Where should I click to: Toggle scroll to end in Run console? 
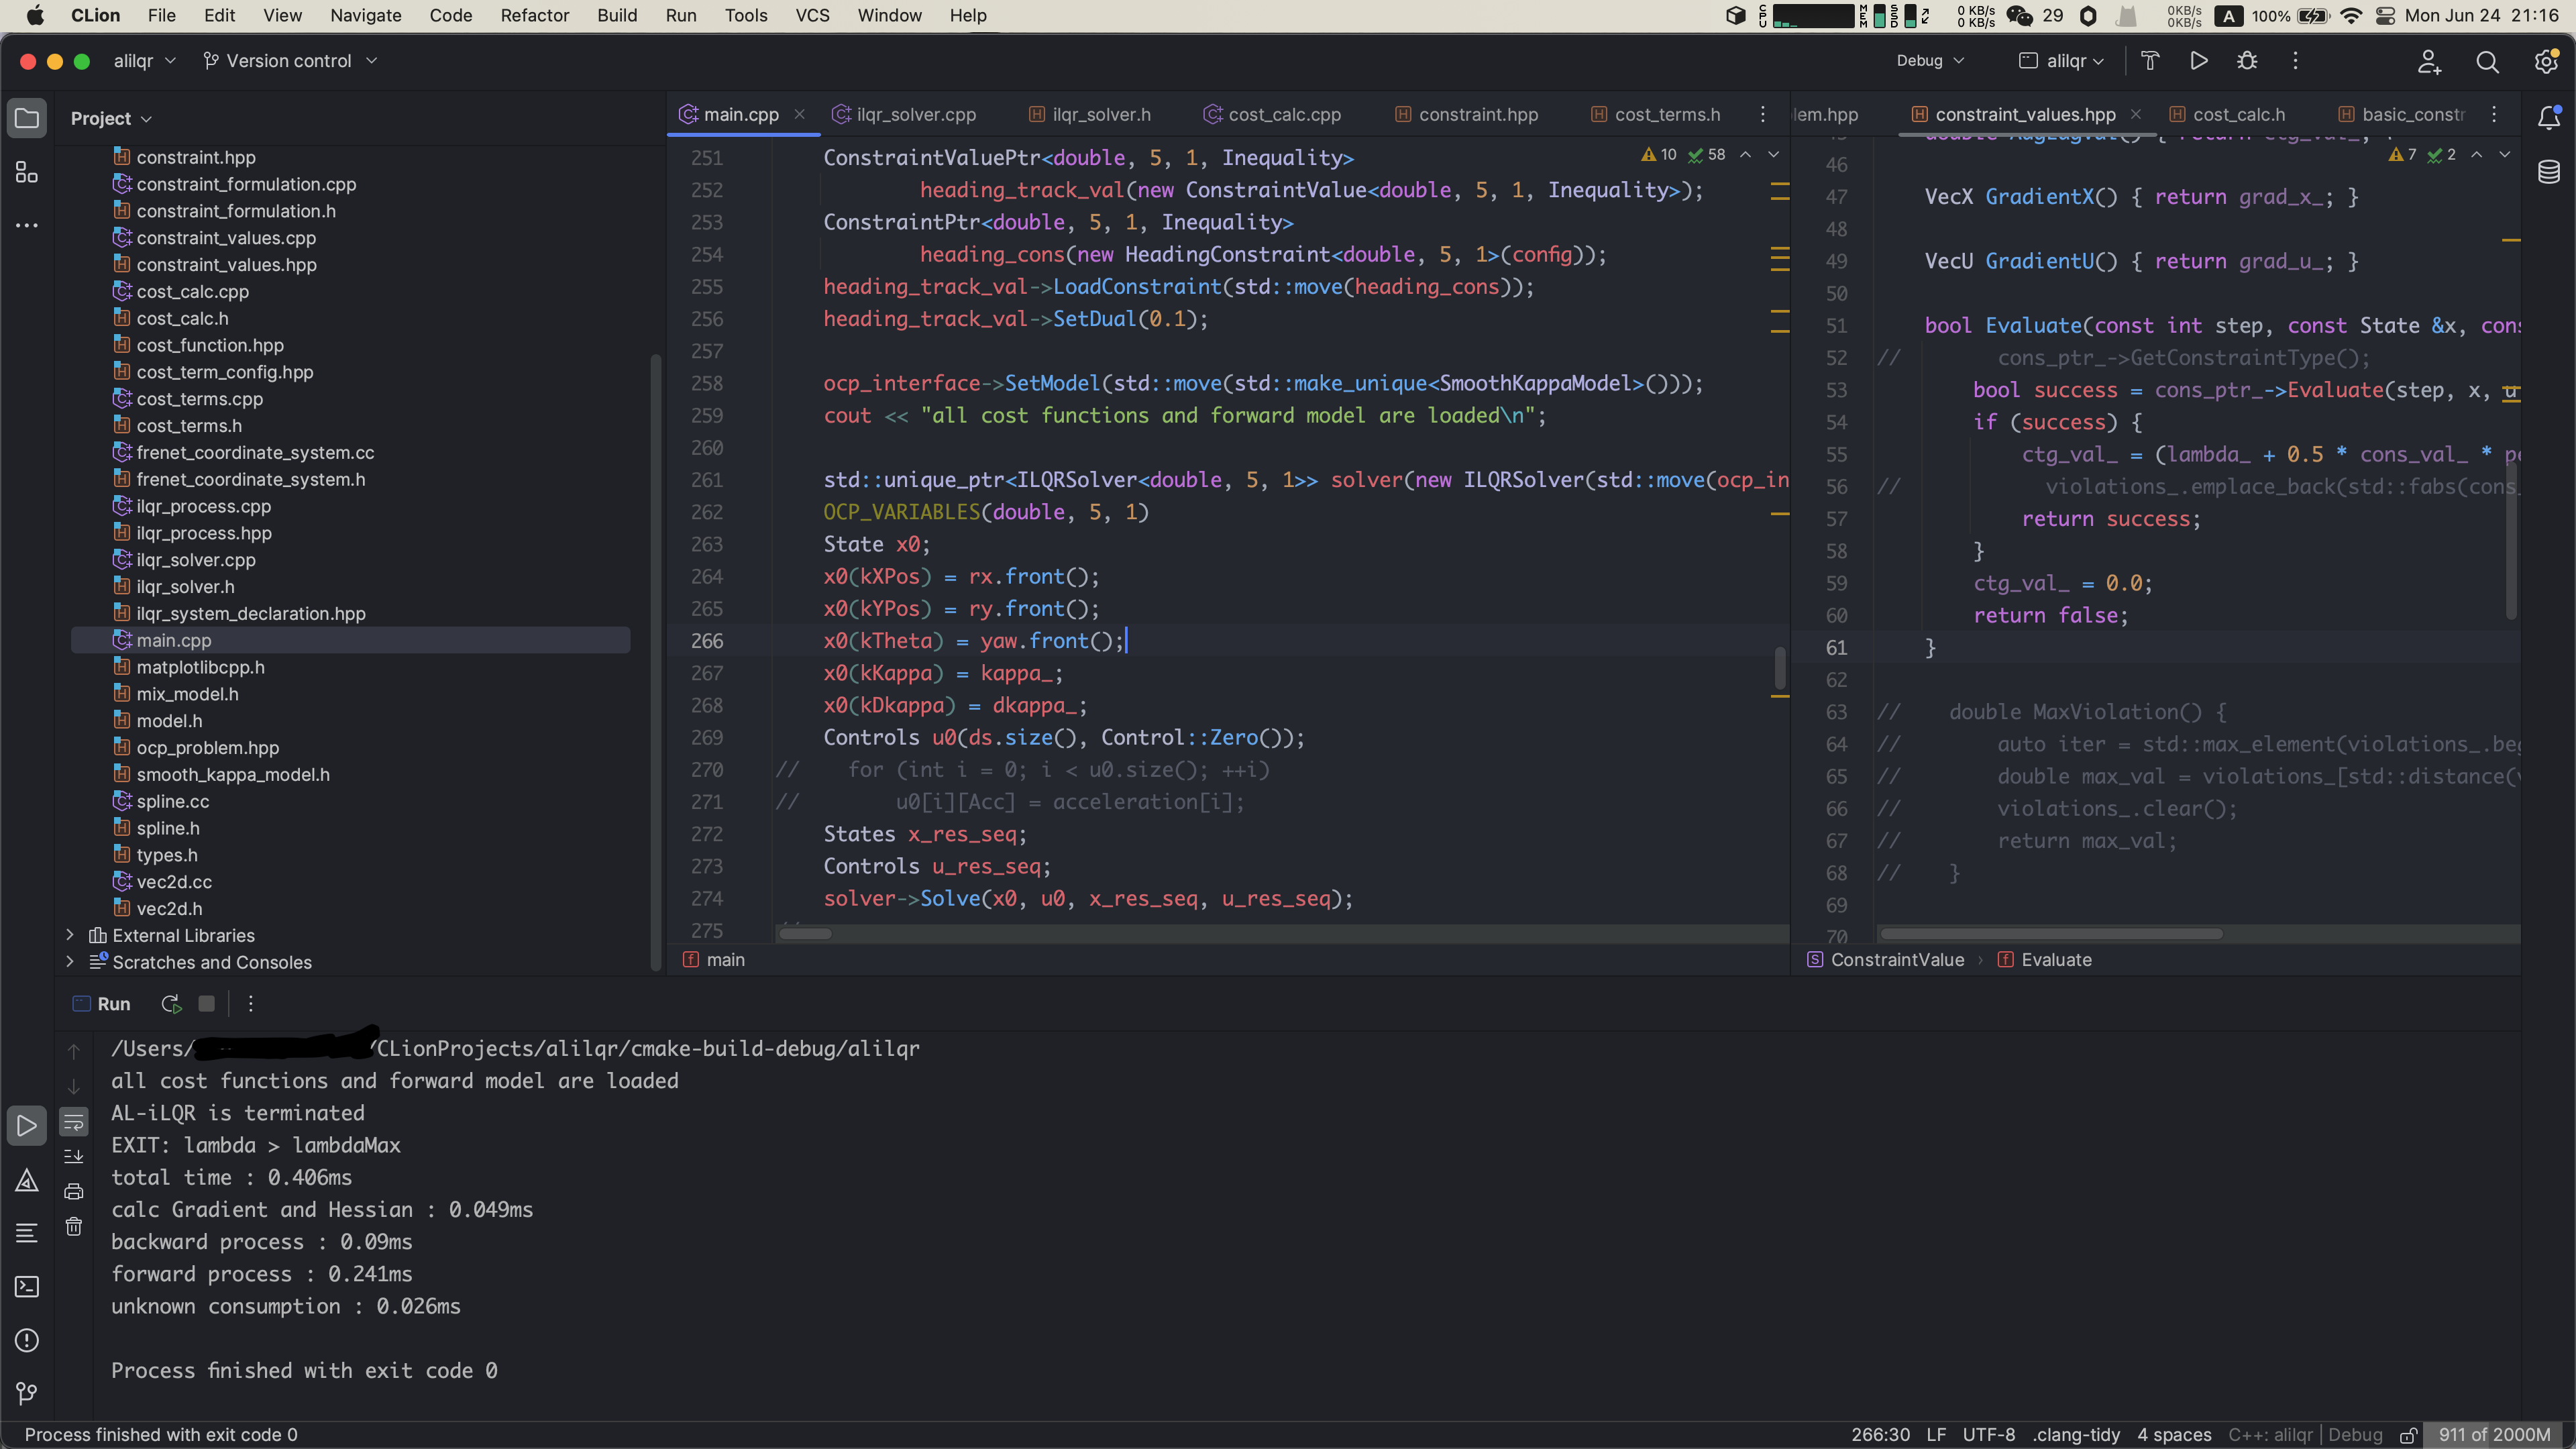[x=74, y=1157]
